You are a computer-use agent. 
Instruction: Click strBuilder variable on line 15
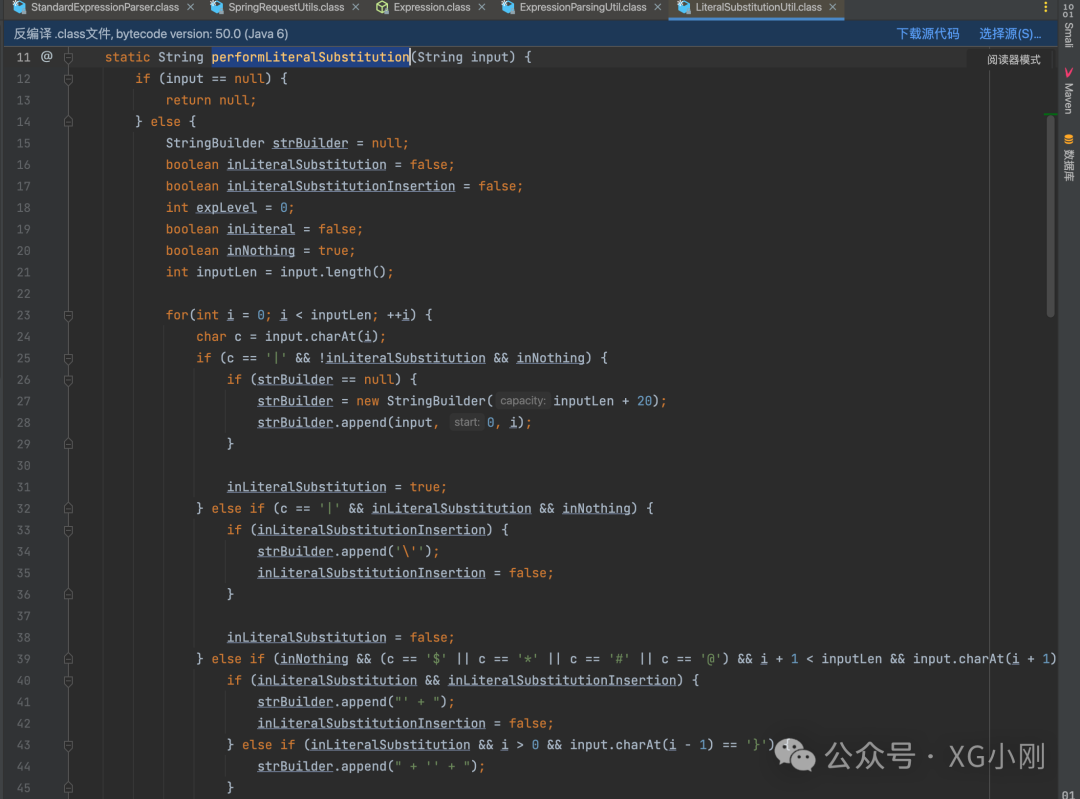pyautogui.click(x=310, y=143)
